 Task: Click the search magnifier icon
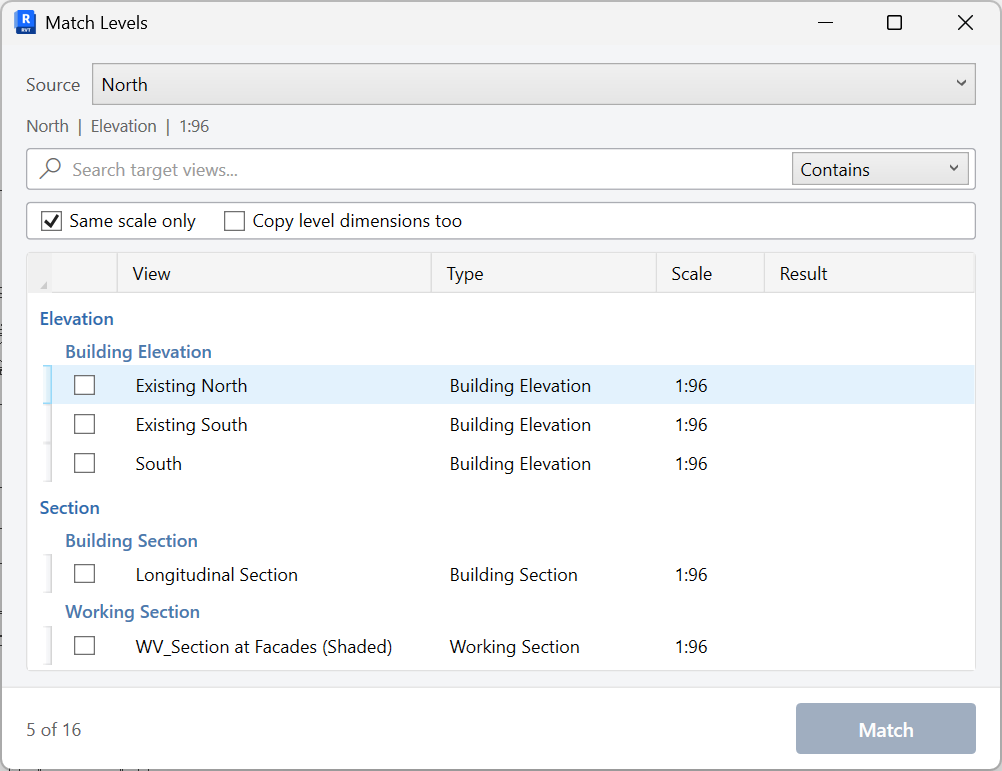50,169
